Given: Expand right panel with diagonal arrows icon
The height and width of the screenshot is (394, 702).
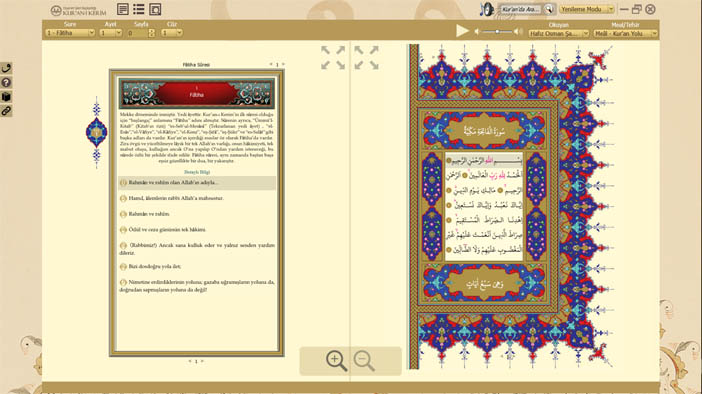Looking at the screenshot, I should (x=366, y=58).
